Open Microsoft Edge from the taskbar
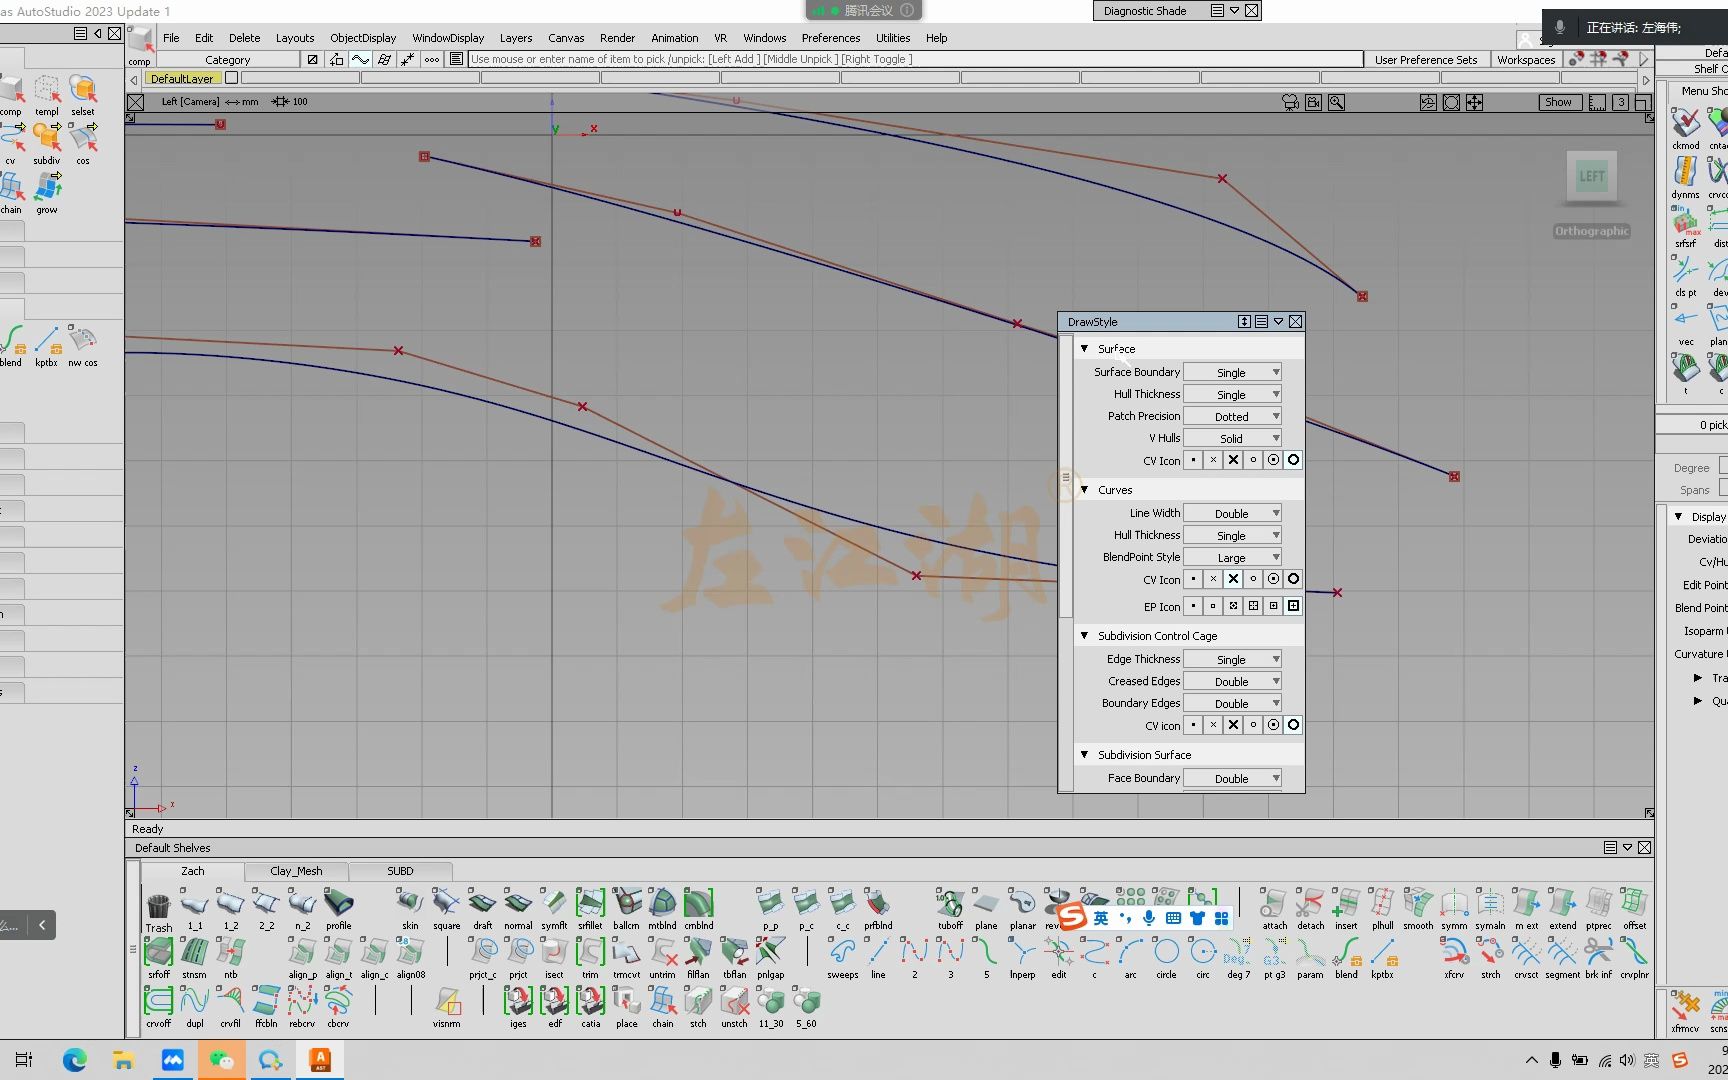 tap(74, 1060)
